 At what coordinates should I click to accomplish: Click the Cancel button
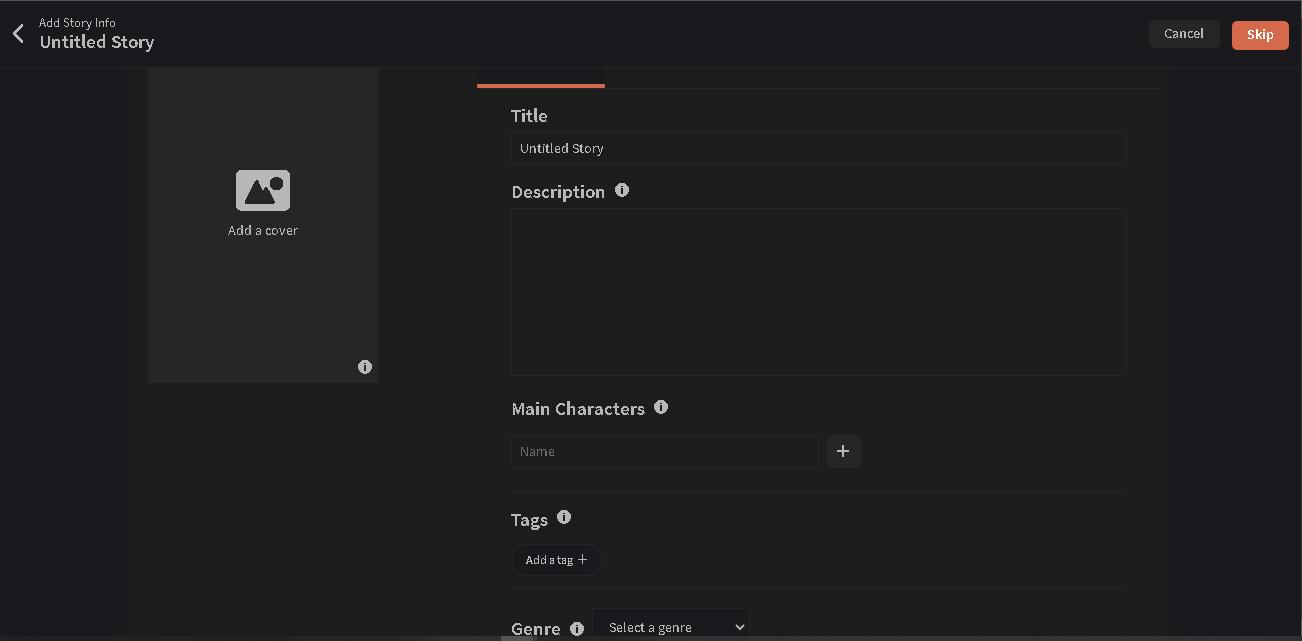(x=1184, y=33)
